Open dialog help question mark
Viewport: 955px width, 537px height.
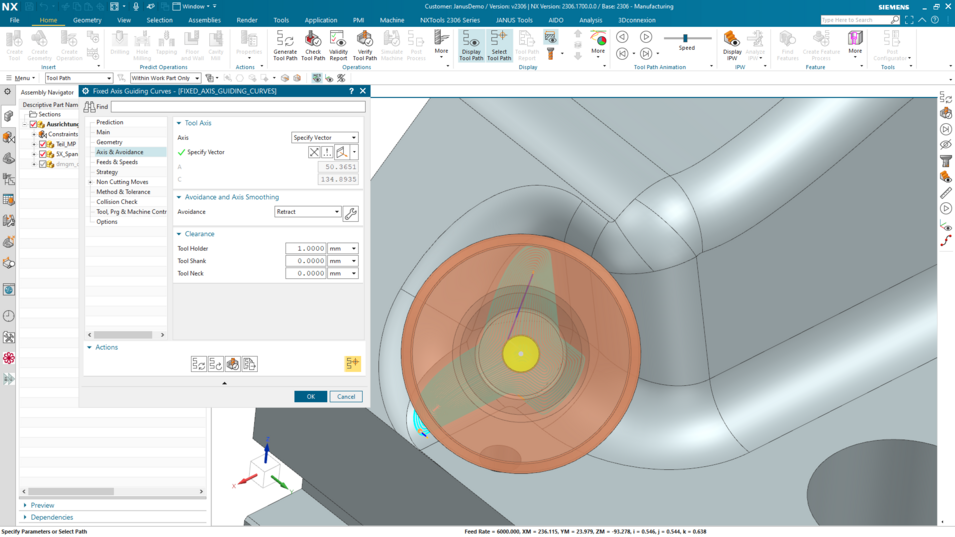[351, 91]
